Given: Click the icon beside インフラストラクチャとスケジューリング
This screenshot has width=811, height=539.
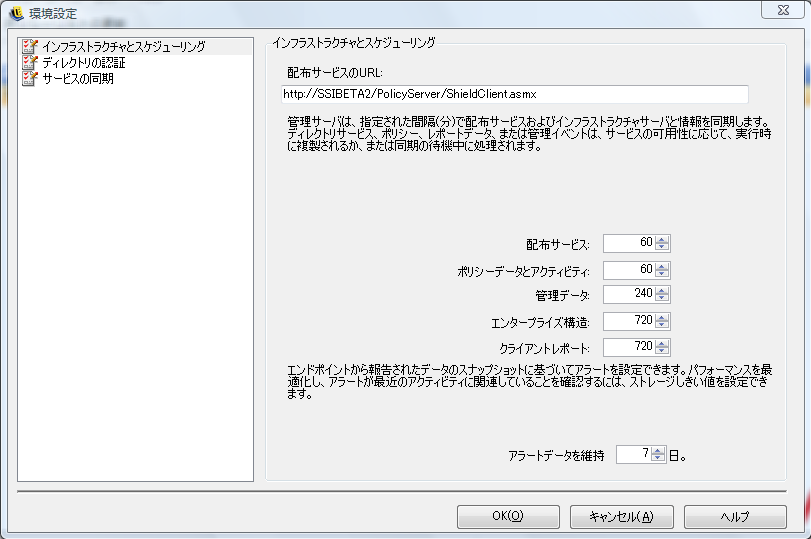Looking at the screenshot, I should pyautogui.click(x=29, y=47).
